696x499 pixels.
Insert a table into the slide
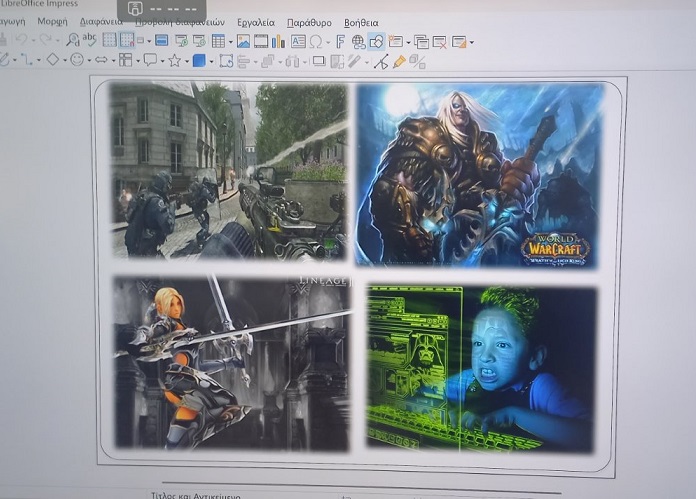coord(218,41)
